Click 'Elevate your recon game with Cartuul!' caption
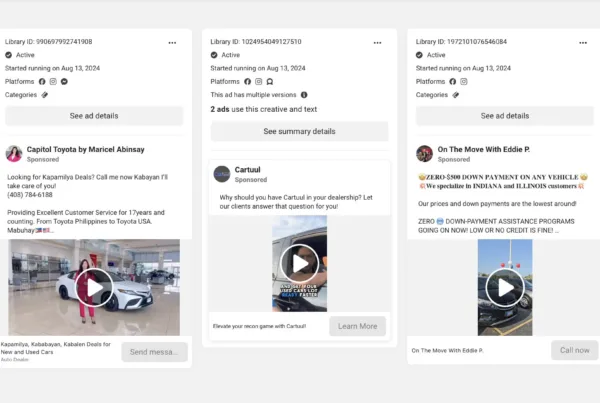 coord(259,326)
